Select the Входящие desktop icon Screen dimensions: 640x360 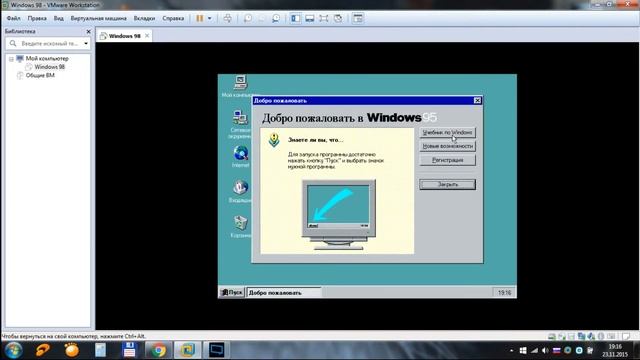coord(240,188)
